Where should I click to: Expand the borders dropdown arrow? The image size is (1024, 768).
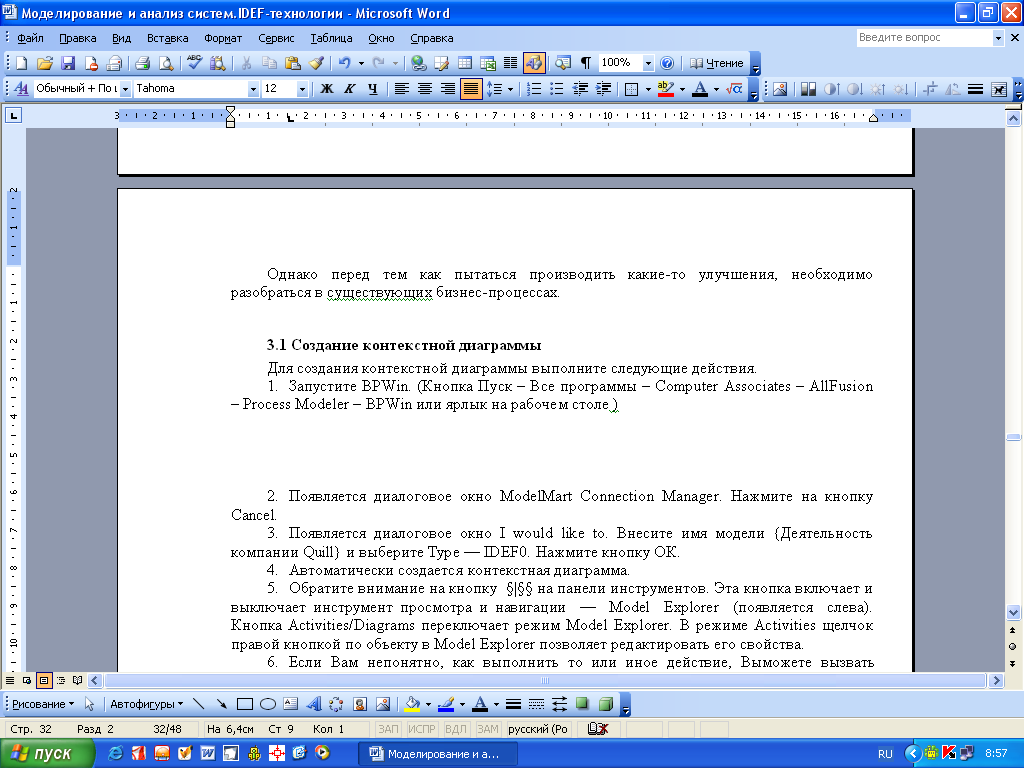tap(648, 89)
